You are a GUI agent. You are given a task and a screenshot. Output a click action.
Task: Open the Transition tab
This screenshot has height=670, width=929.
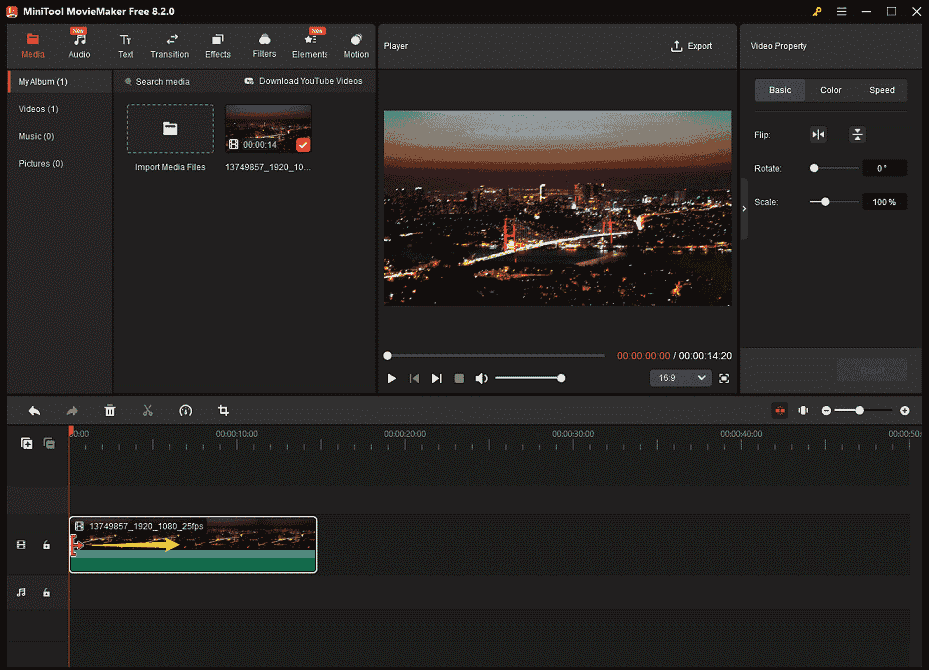pyautogui.click(x=169, y=46)
